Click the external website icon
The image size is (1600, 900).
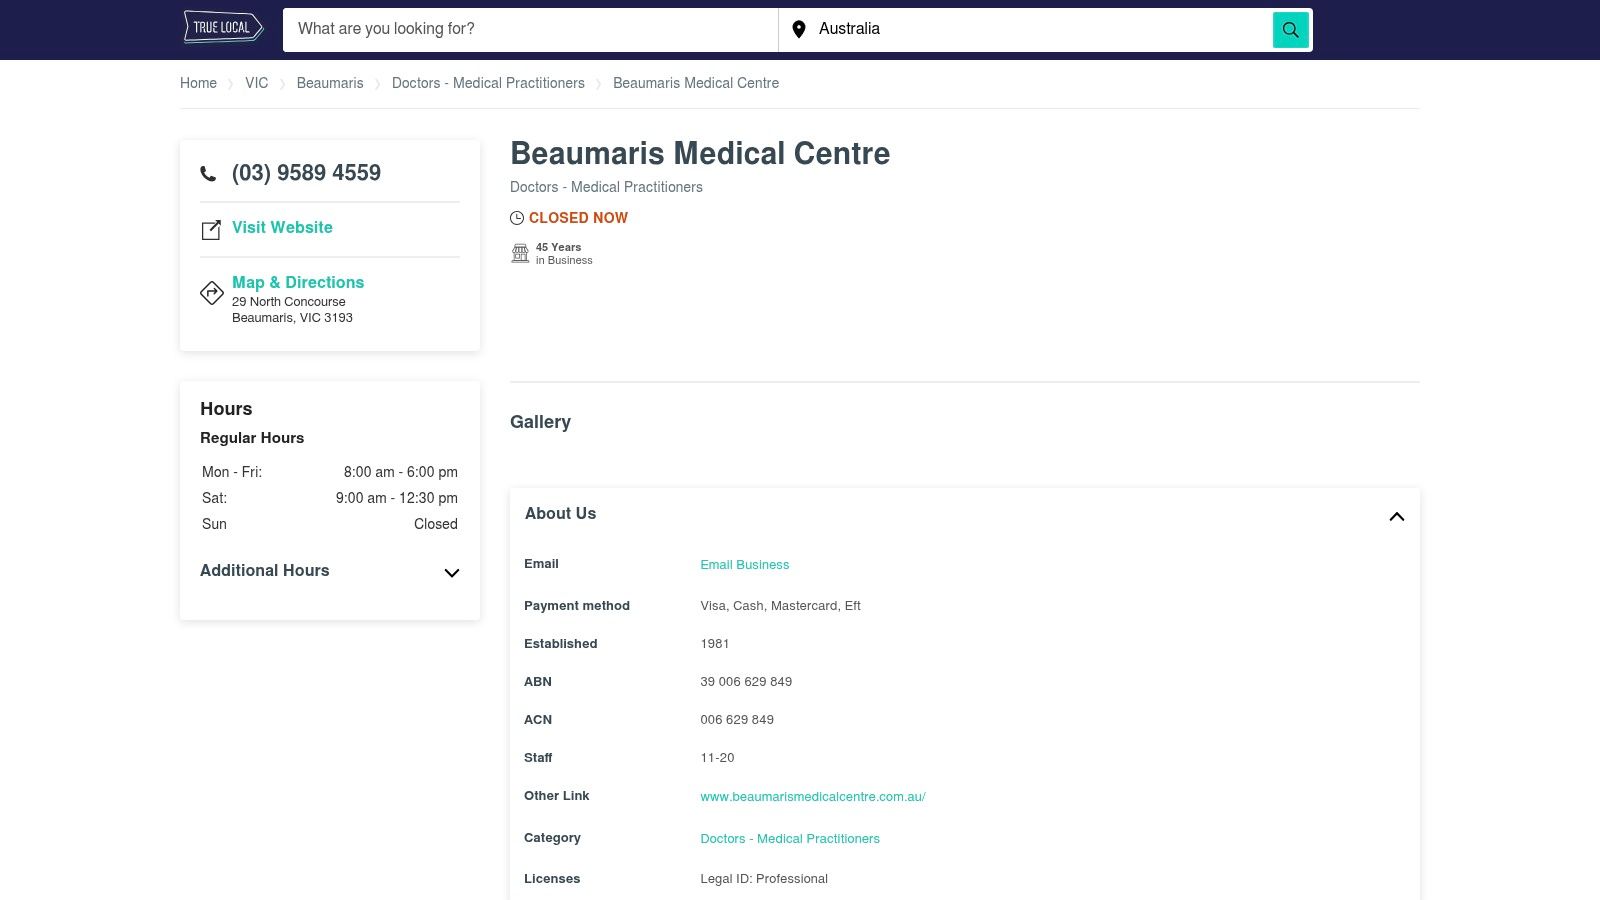point(211,230)
